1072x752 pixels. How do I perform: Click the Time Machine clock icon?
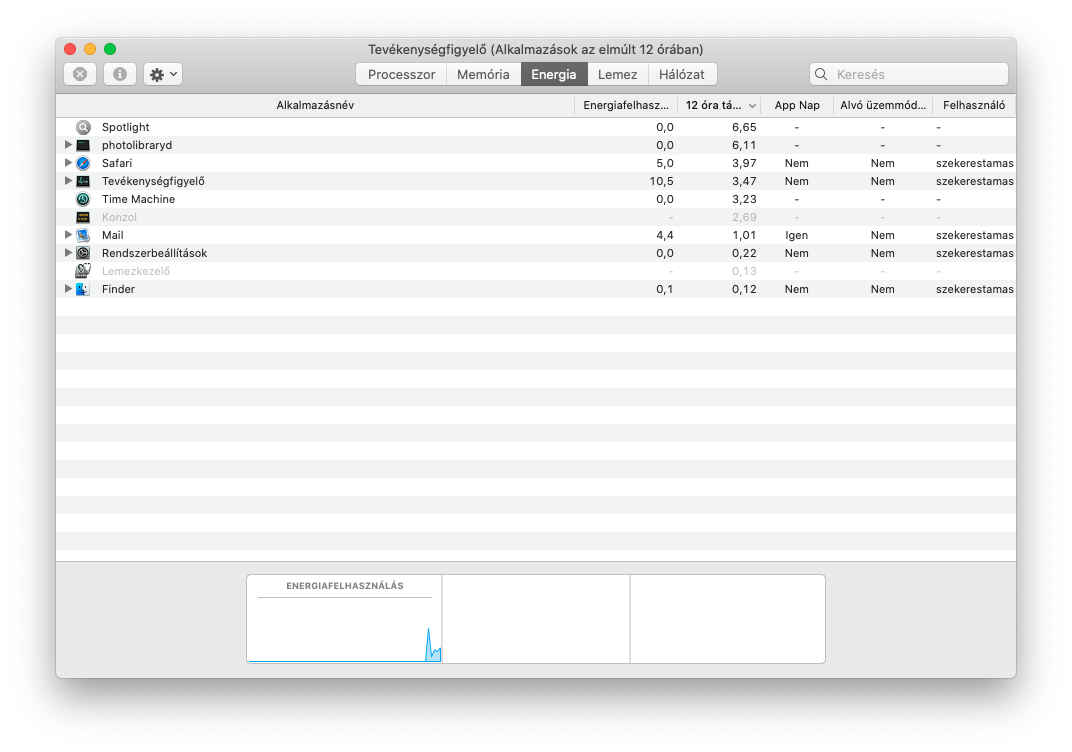(83, 199)
